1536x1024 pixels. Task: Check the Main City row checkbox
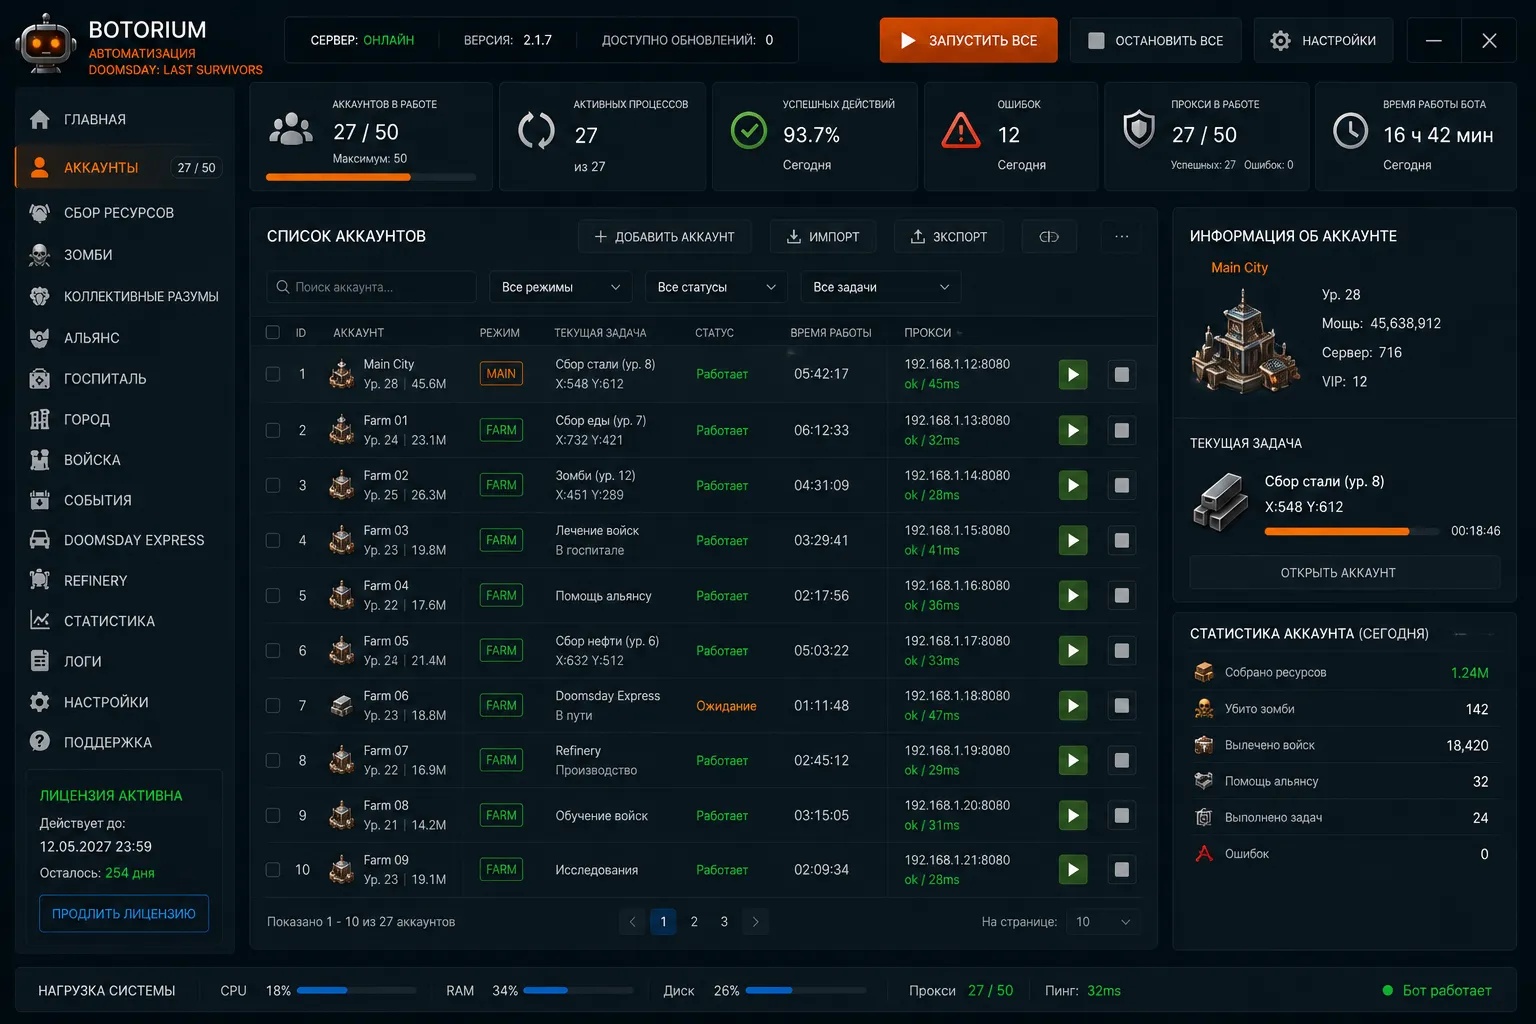[x=273, y=374]
